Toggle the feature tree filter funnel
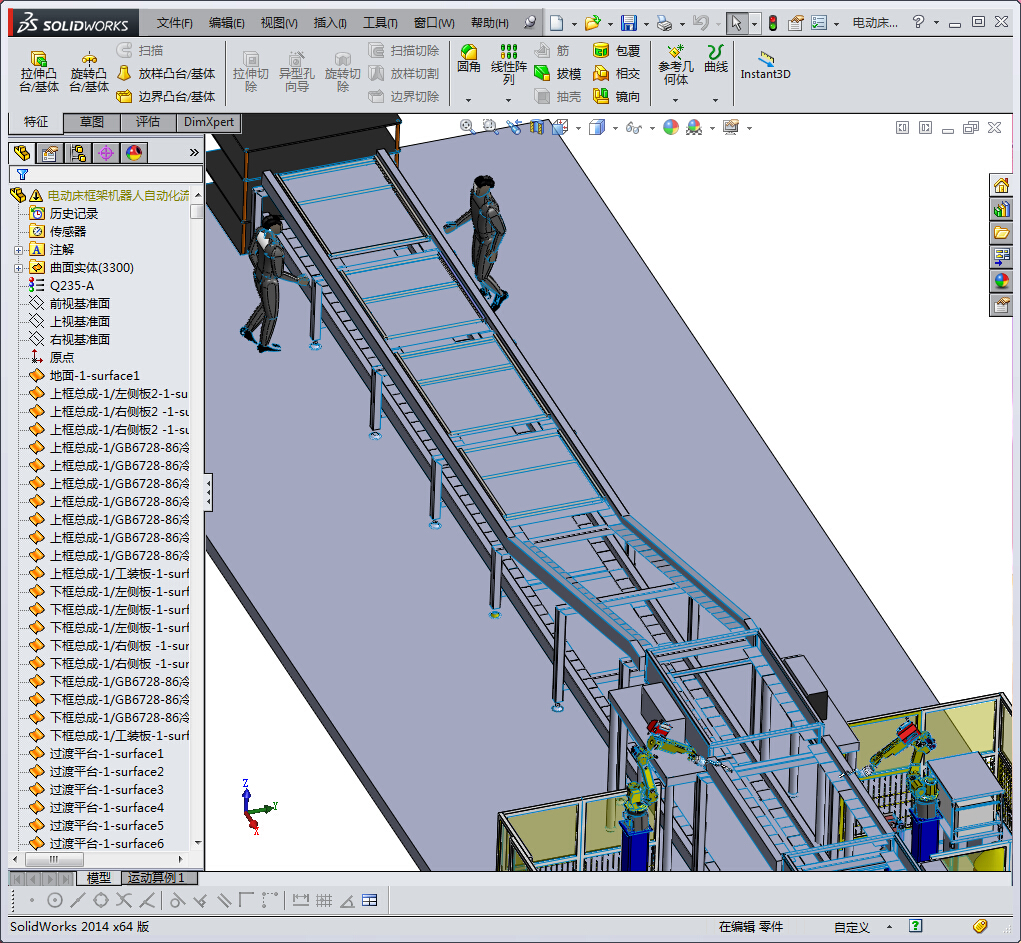Viewport: 1021px width, 943px height. pos(22,175)
